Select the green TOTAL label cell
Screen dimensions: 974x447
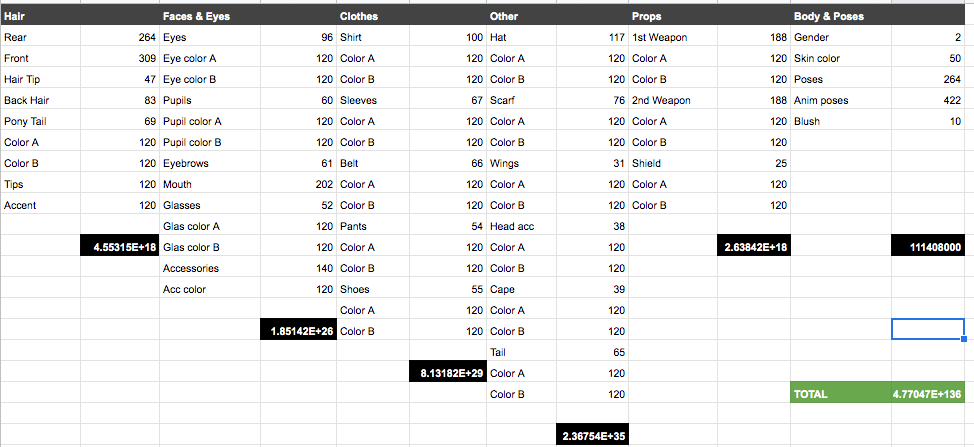(838, 394)
